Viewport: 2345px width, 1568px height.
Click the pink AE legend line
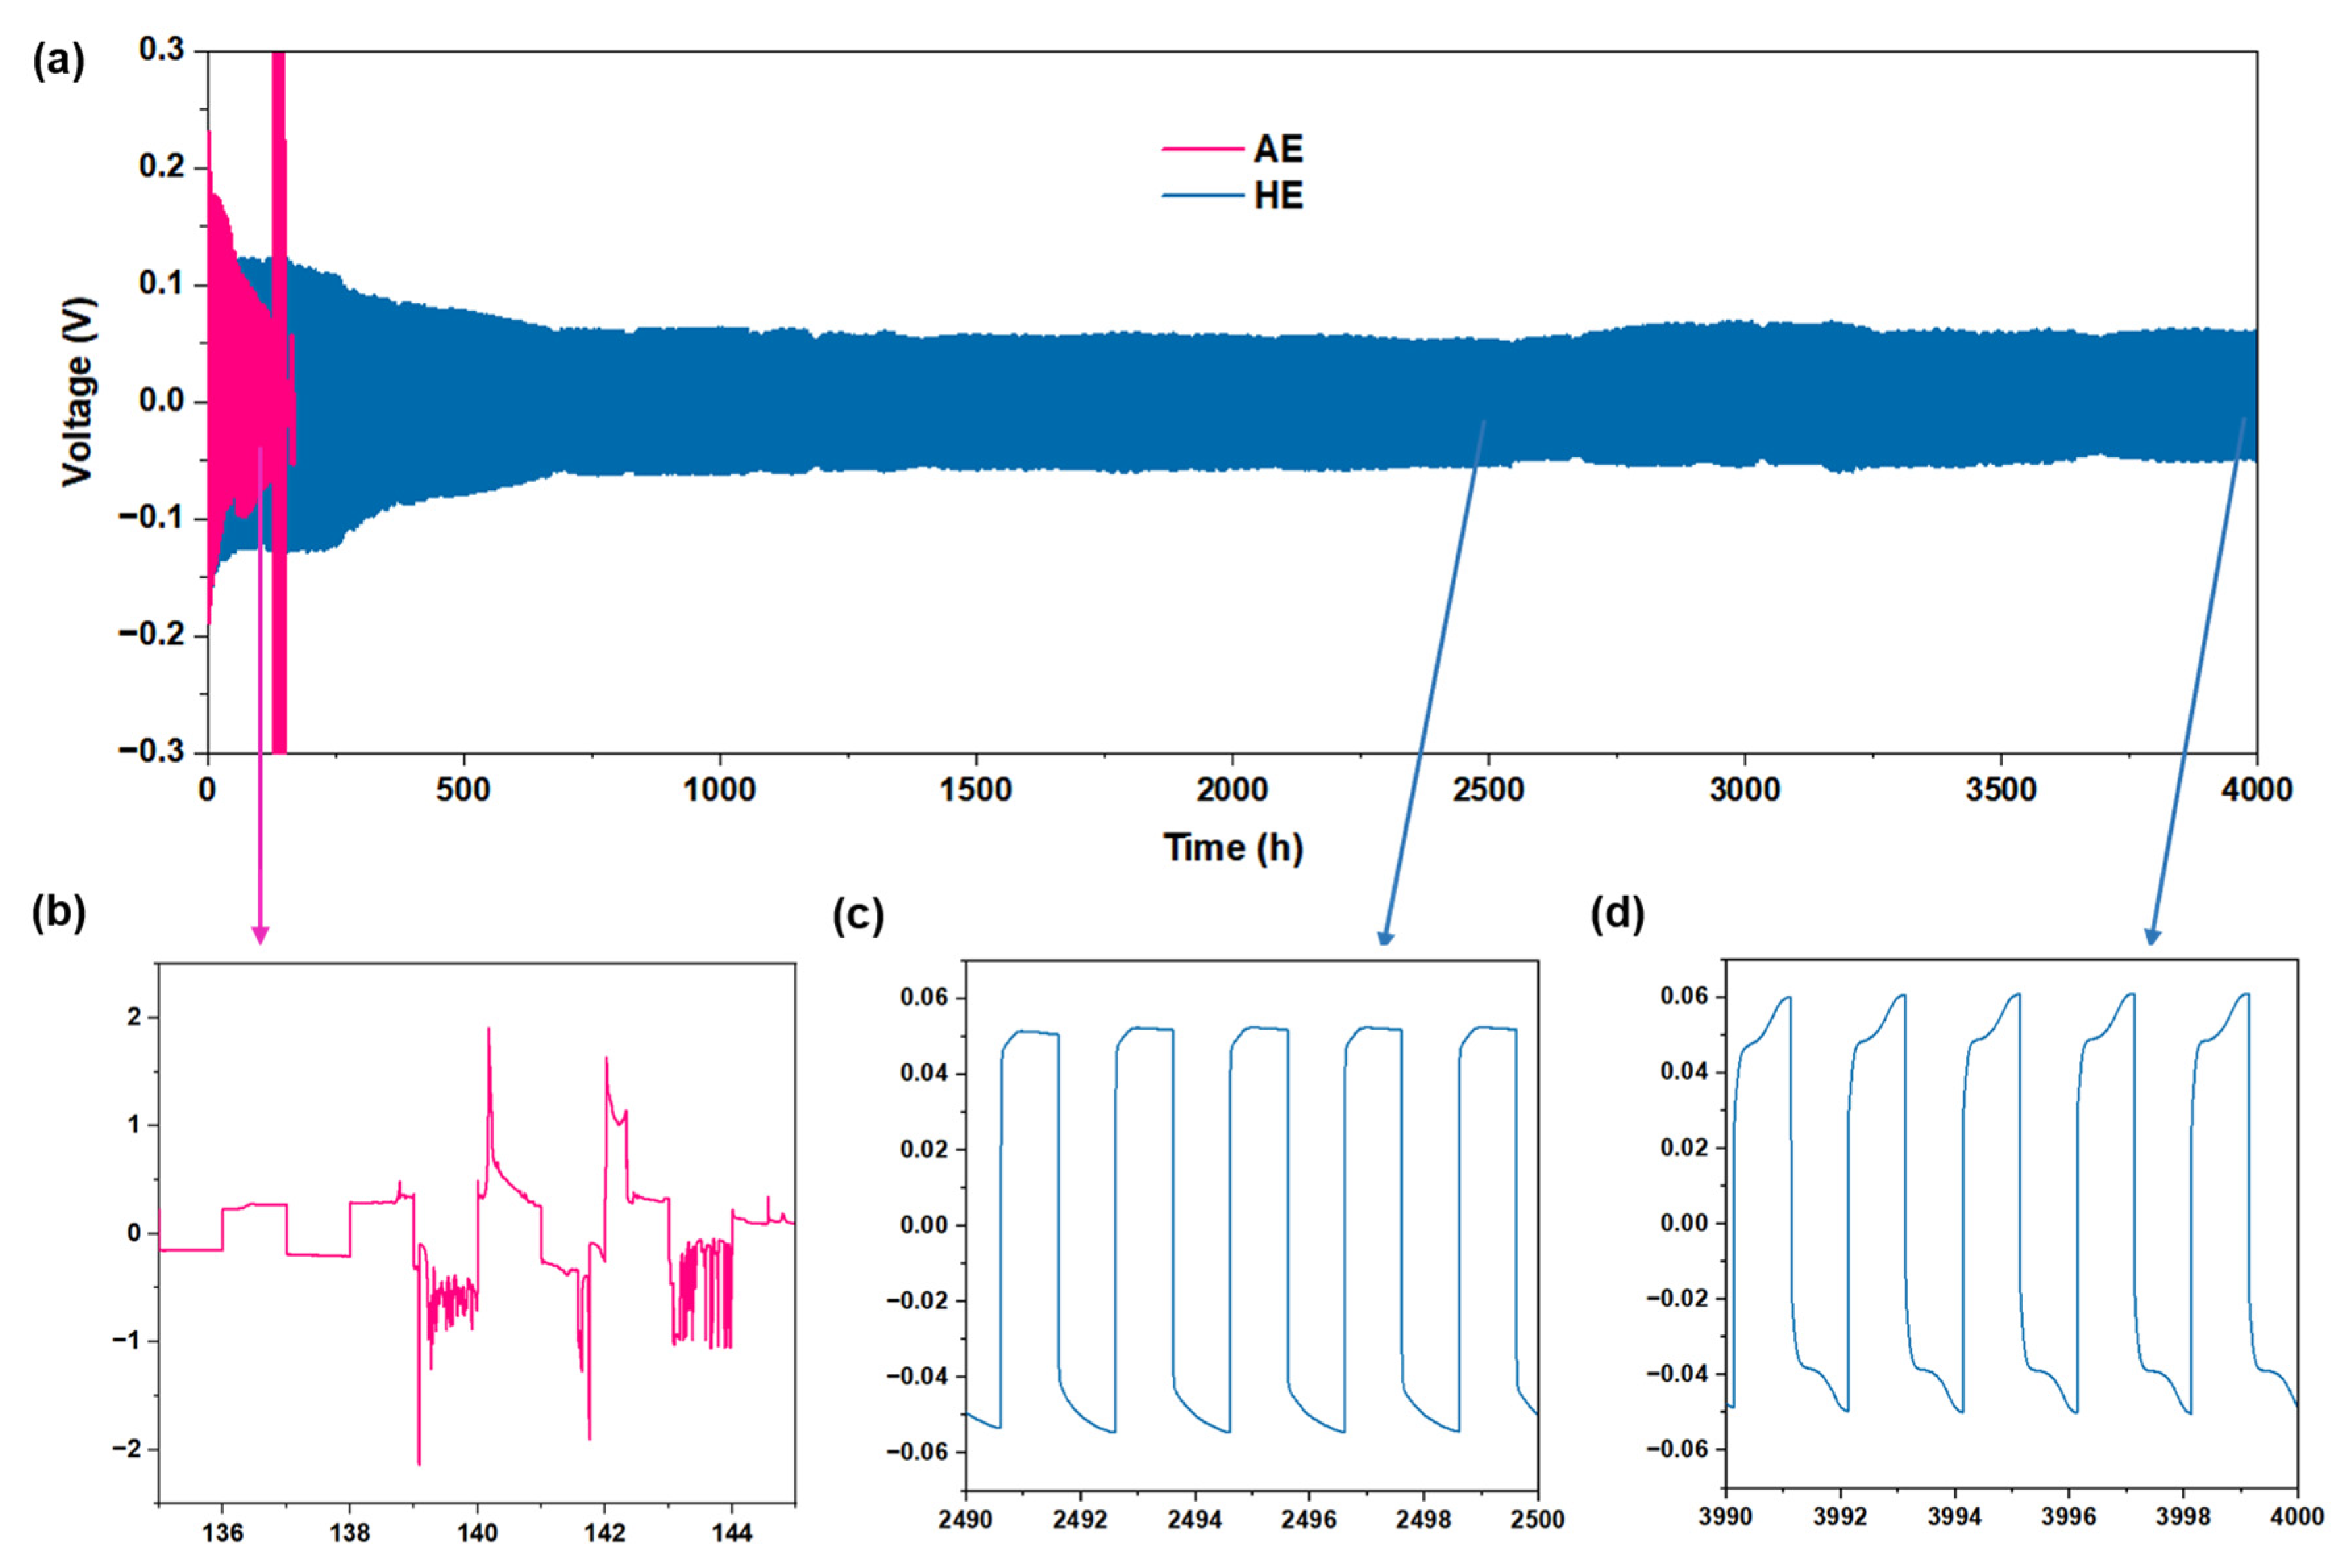(x=1202, y=149)
